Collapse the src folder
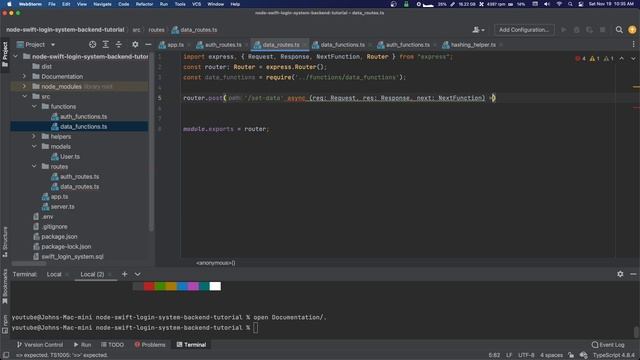Screen dimensions: 640x360 point(24,96)
